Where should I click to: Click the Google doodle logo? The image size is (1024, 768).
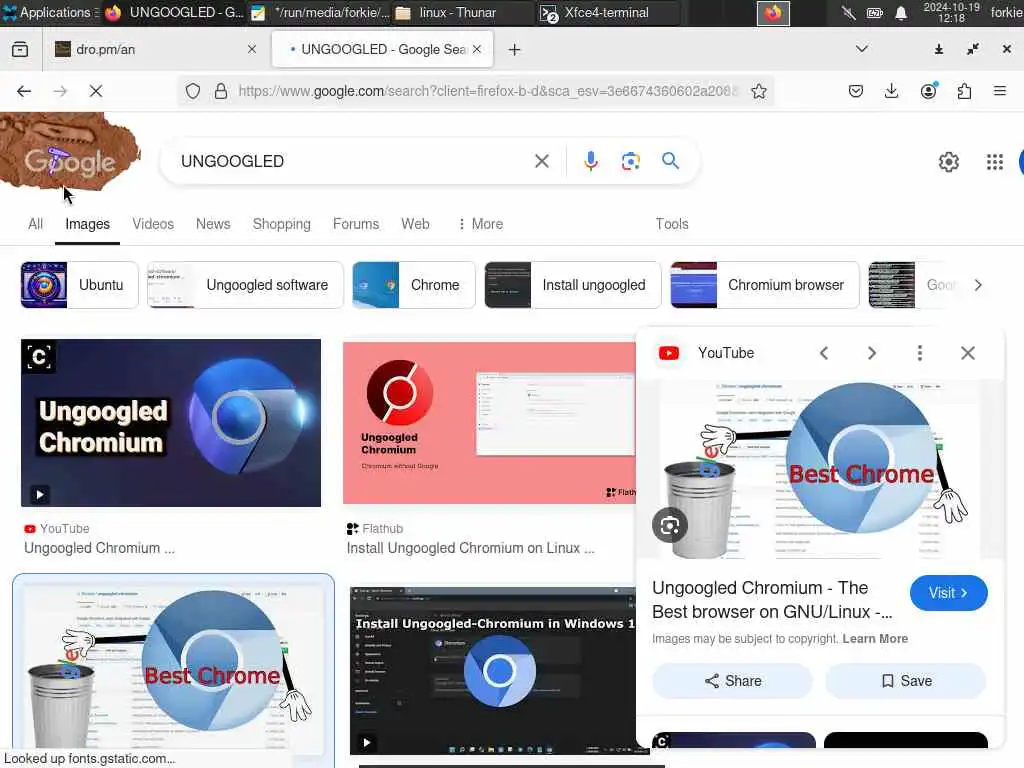(x=70, y=153)
